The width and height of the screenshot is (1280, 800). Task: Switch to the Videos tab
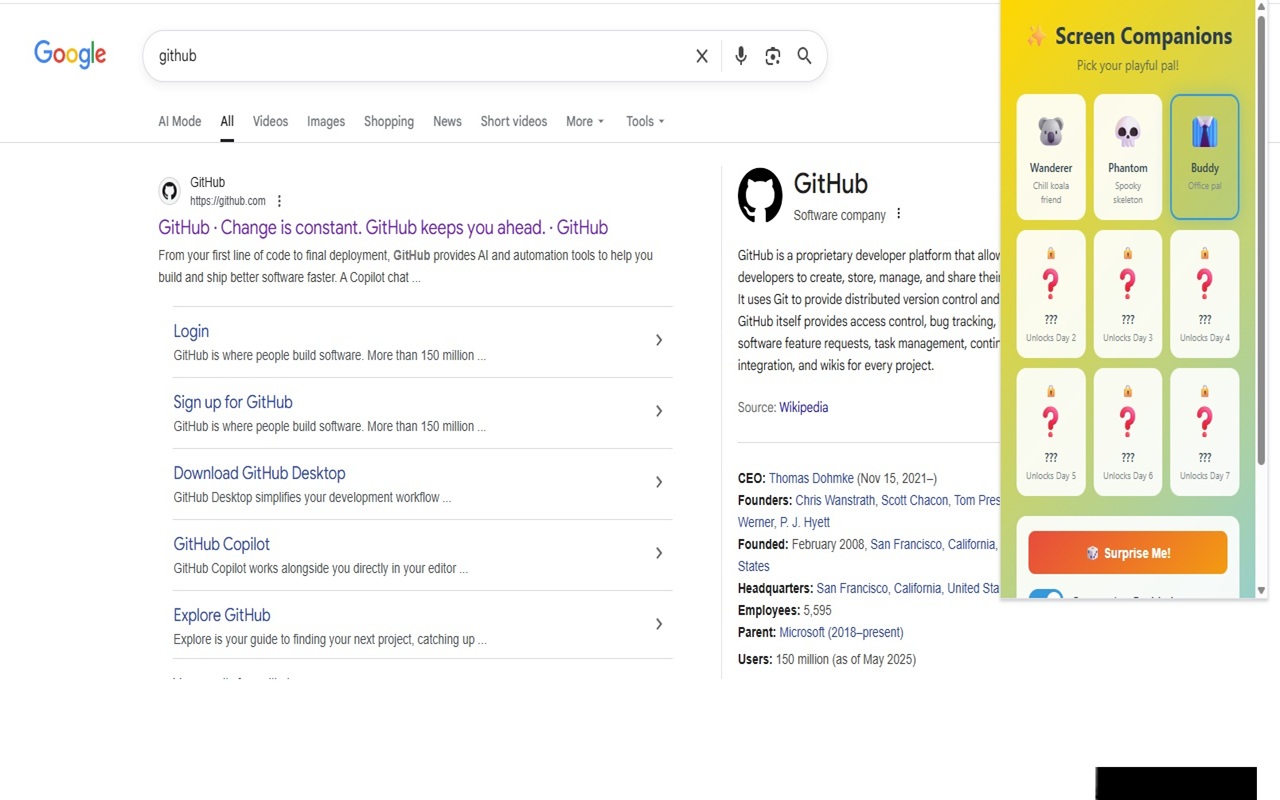(270, 121)
